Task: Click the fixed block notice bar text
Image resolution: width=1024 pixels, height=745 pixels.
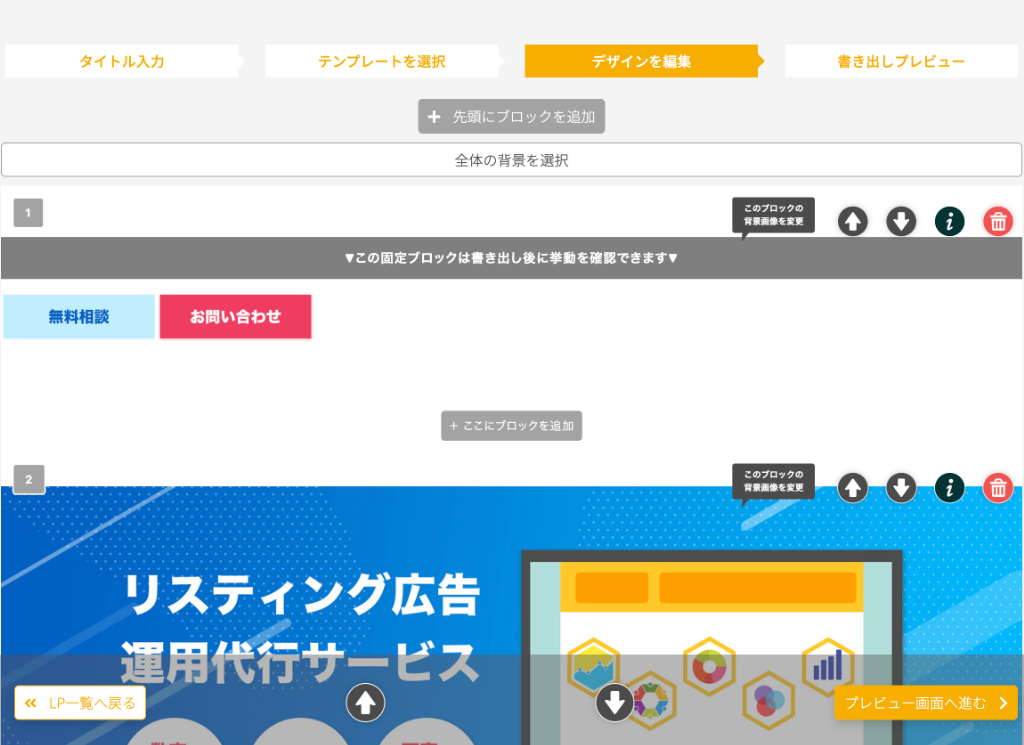Action: coord(511,258)
